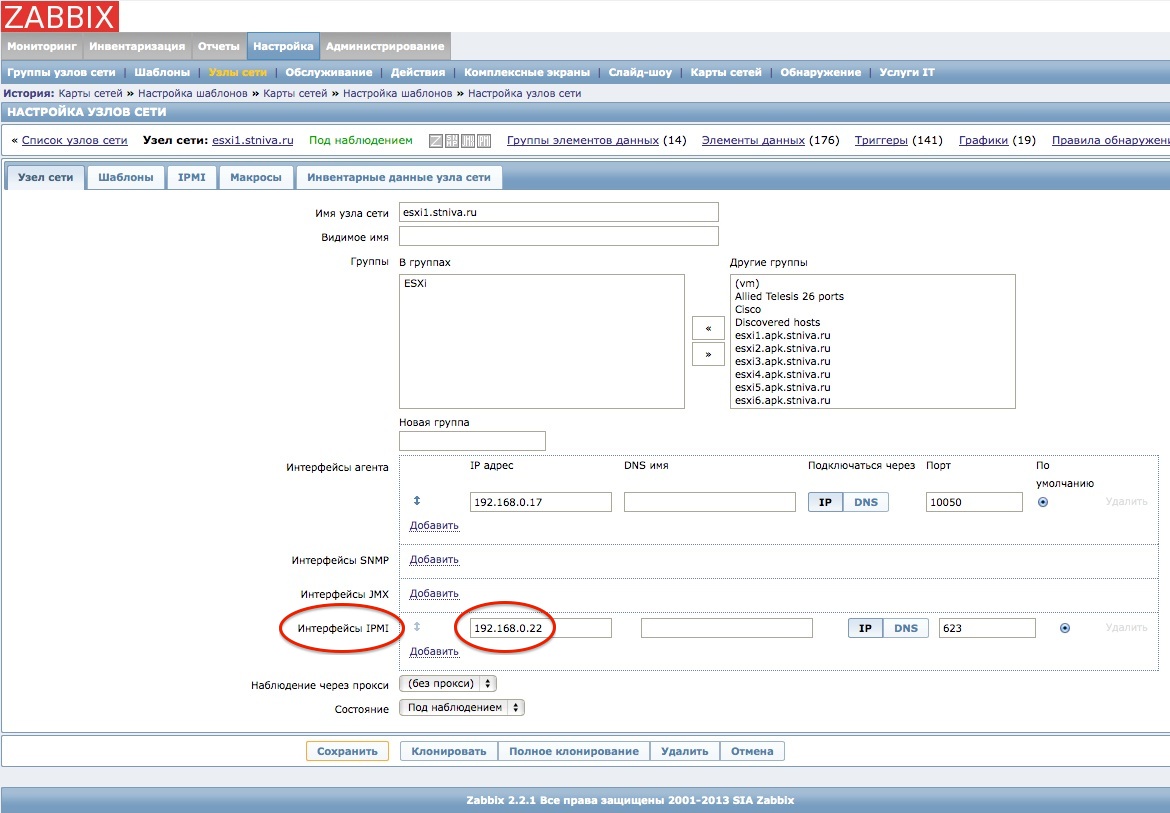Open the Администрирование main menu
This screenshot has width=1170, height=813.
(x=385, y=46)
